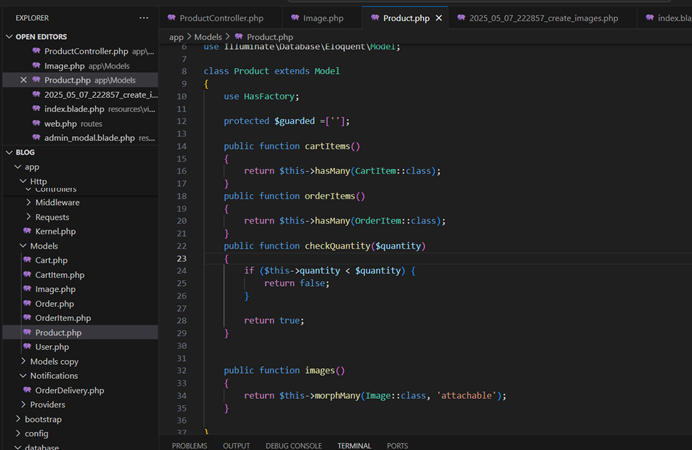Viewport: 692px width, 450px height.
Task: Switch to Debug Console panel tab
Action: click(x=293, y=445)
